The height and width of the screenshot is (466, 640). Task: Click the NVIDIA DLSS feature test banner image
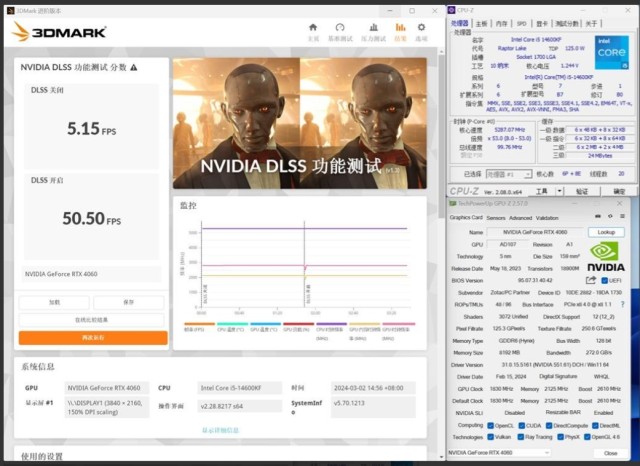pos(300,123)
